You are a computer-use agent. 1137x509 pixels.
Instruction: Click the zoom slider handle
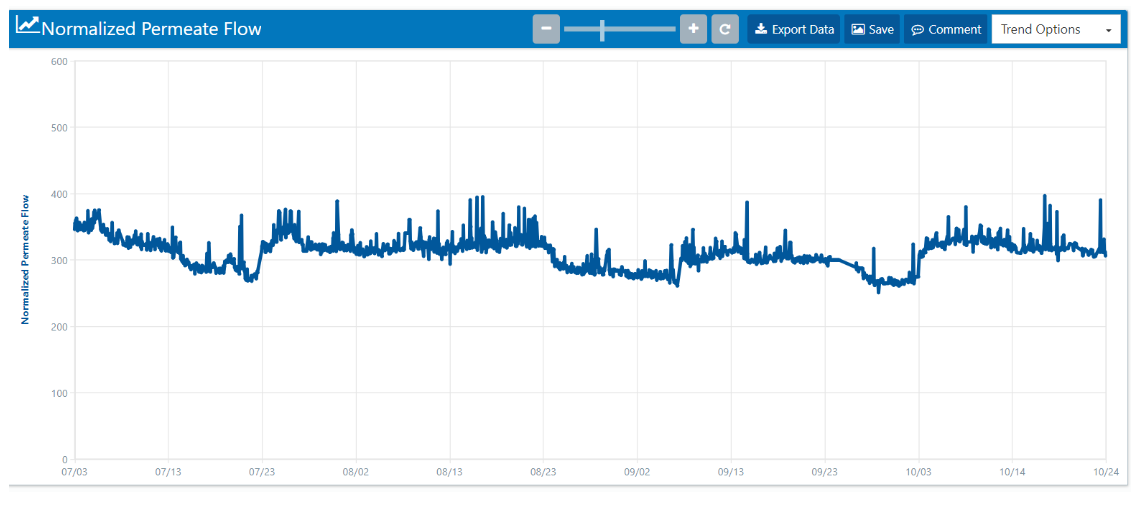point(602,29)
